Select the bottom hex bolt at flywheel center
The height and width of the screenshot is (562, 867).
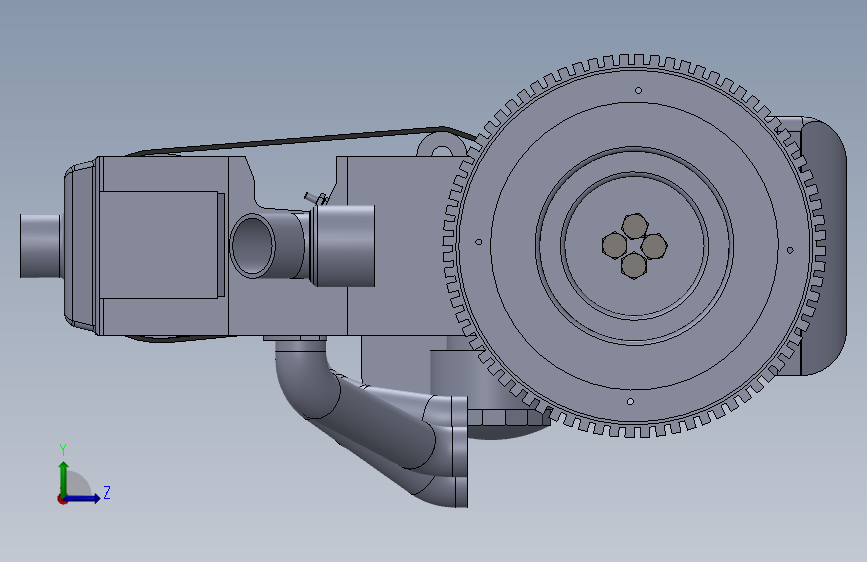point(634,266)
